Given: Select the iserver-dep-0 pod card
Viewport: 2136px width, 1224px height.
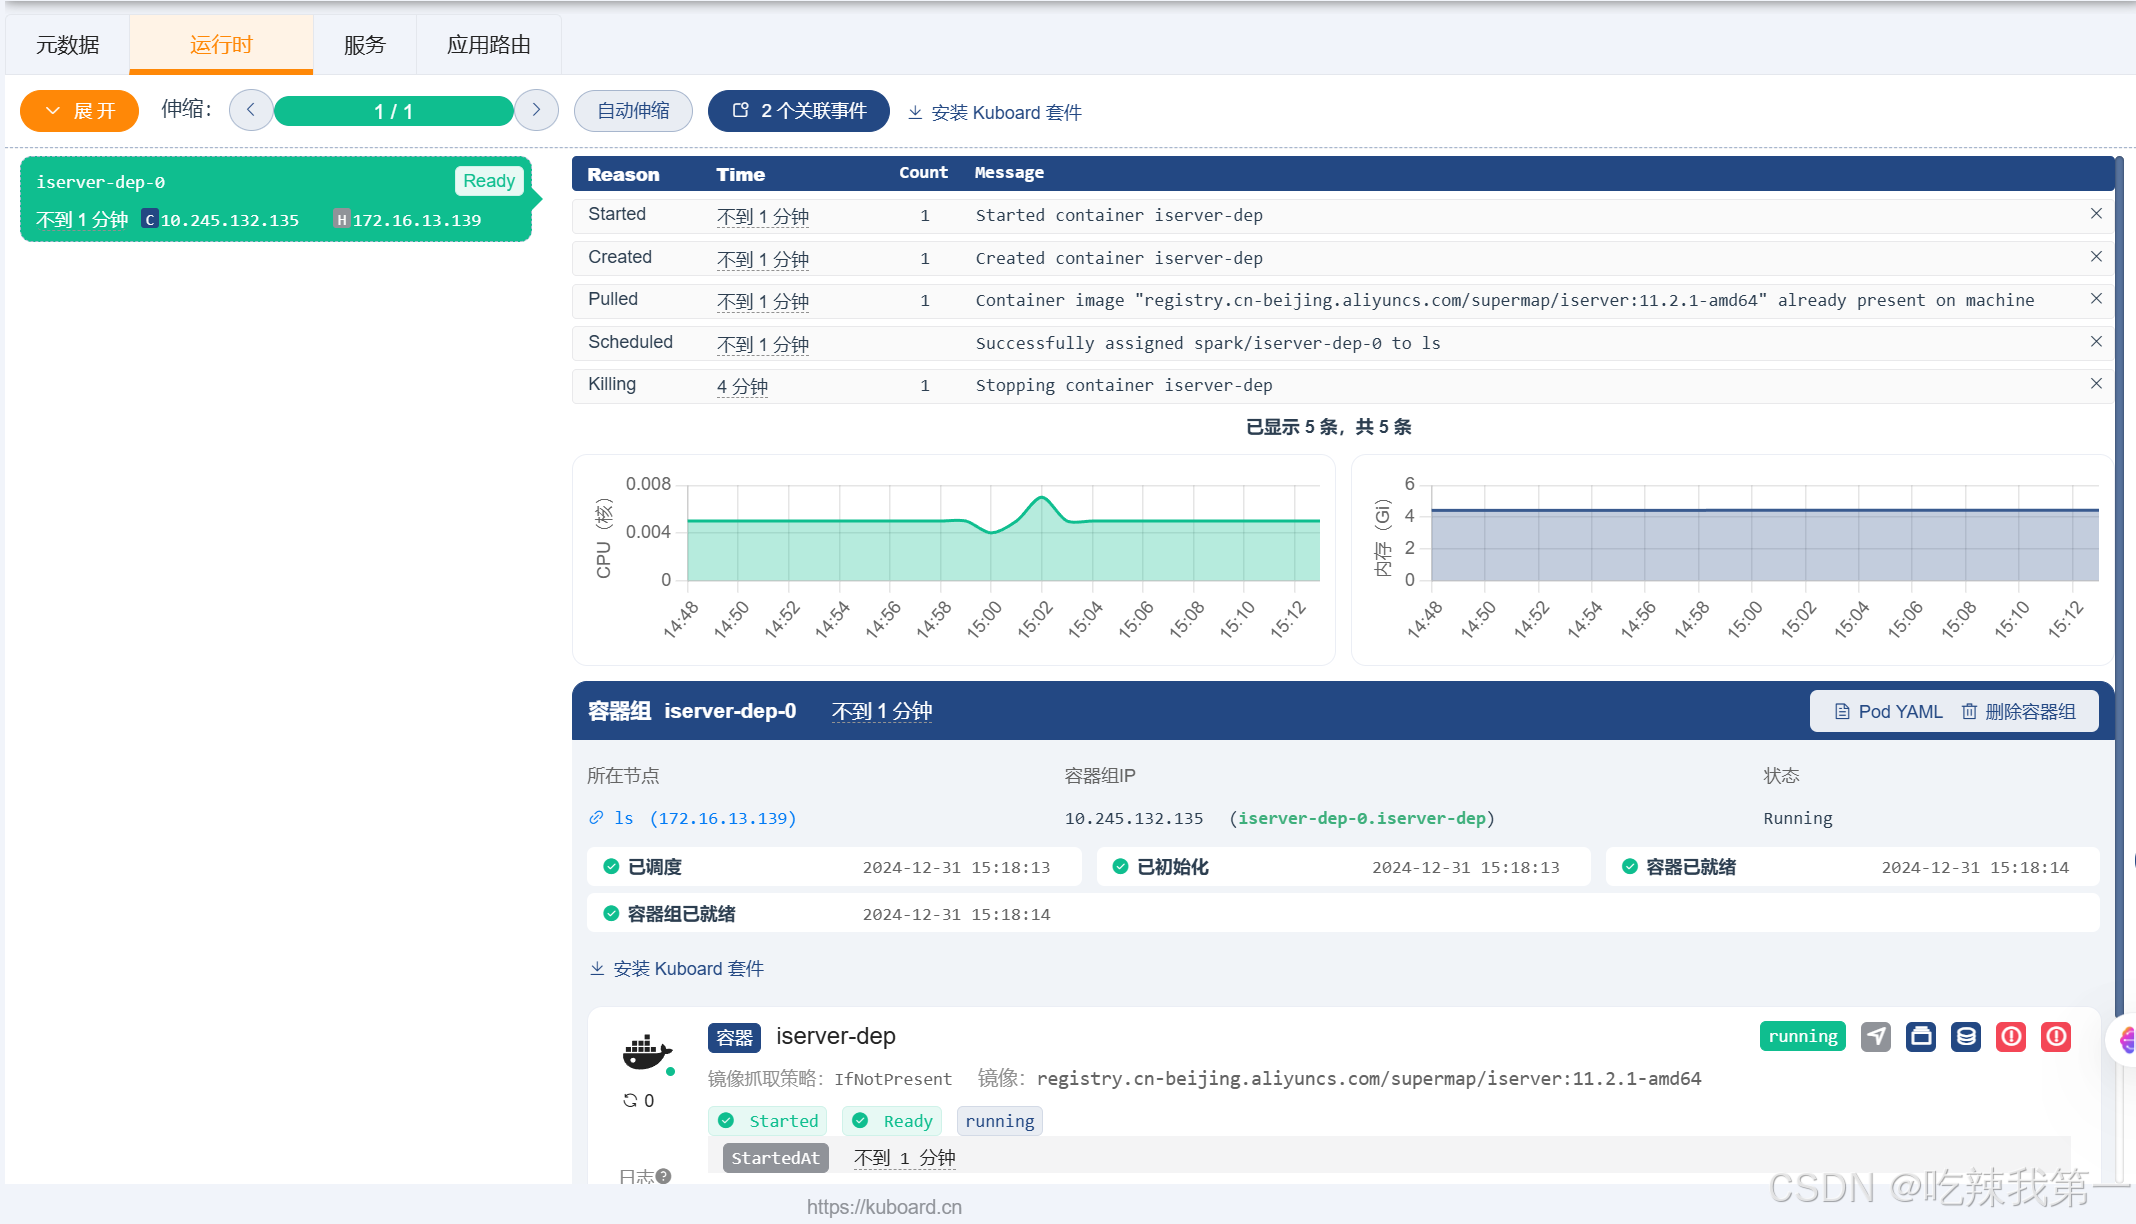Looking at the screenshot, I should tap(276, 199).
